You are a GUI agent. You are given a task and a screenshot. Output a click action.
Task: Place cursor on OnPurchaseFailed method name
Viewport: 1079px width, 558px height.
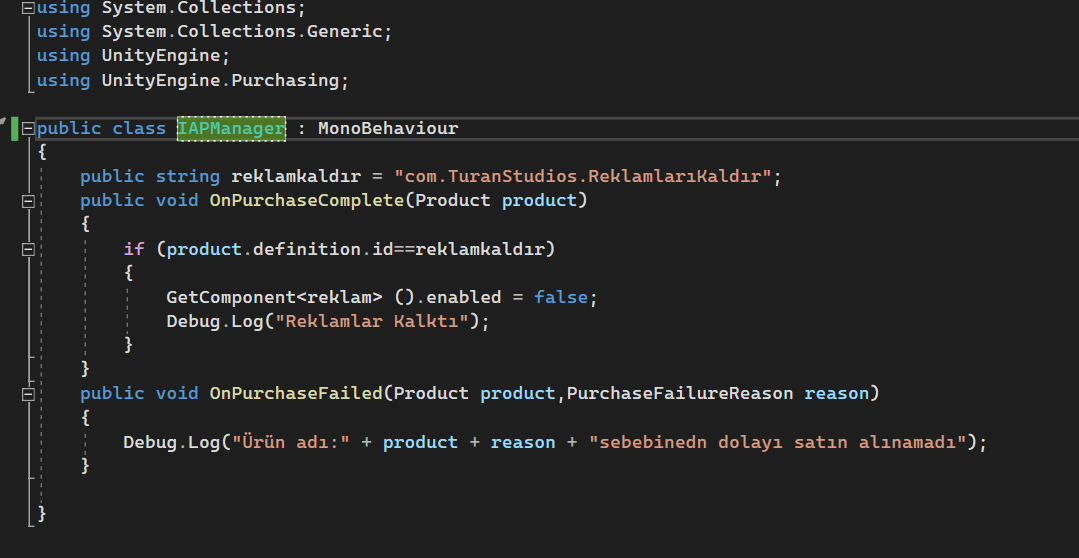pyautogui.click(x=295, y=394)
